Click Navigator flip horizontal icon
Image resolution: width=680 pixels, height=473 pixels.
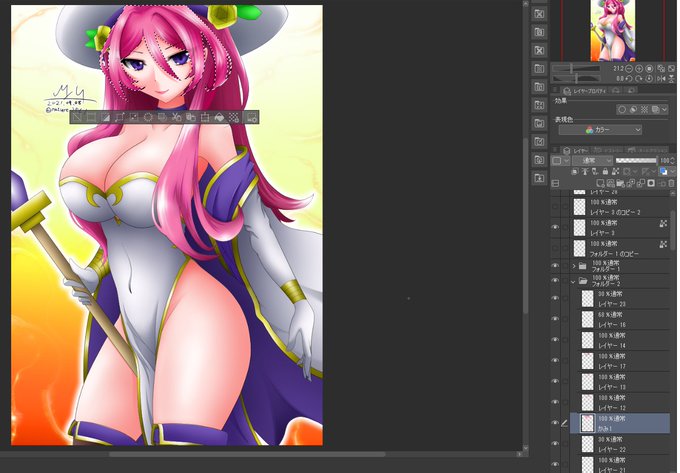click(661, 78)
